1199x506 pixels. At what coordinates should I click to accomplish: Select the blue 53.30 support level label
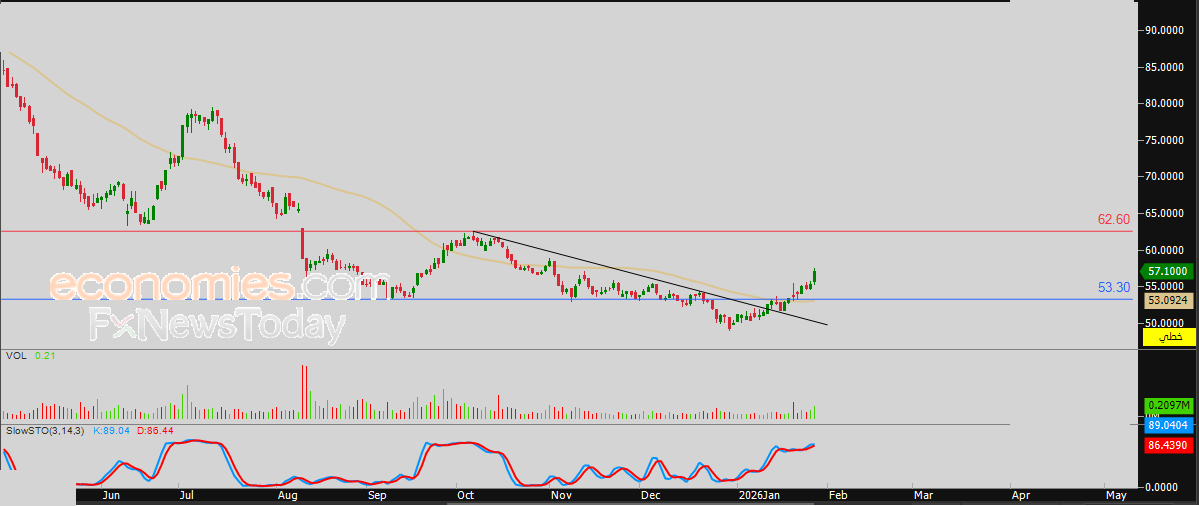1113,287
